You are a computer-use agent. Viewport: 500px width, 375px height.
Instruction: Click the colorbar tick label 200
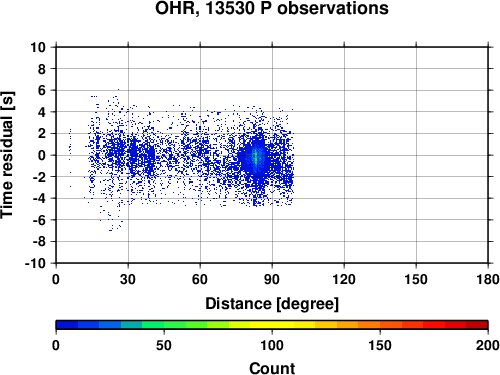[x=487, y=345]
